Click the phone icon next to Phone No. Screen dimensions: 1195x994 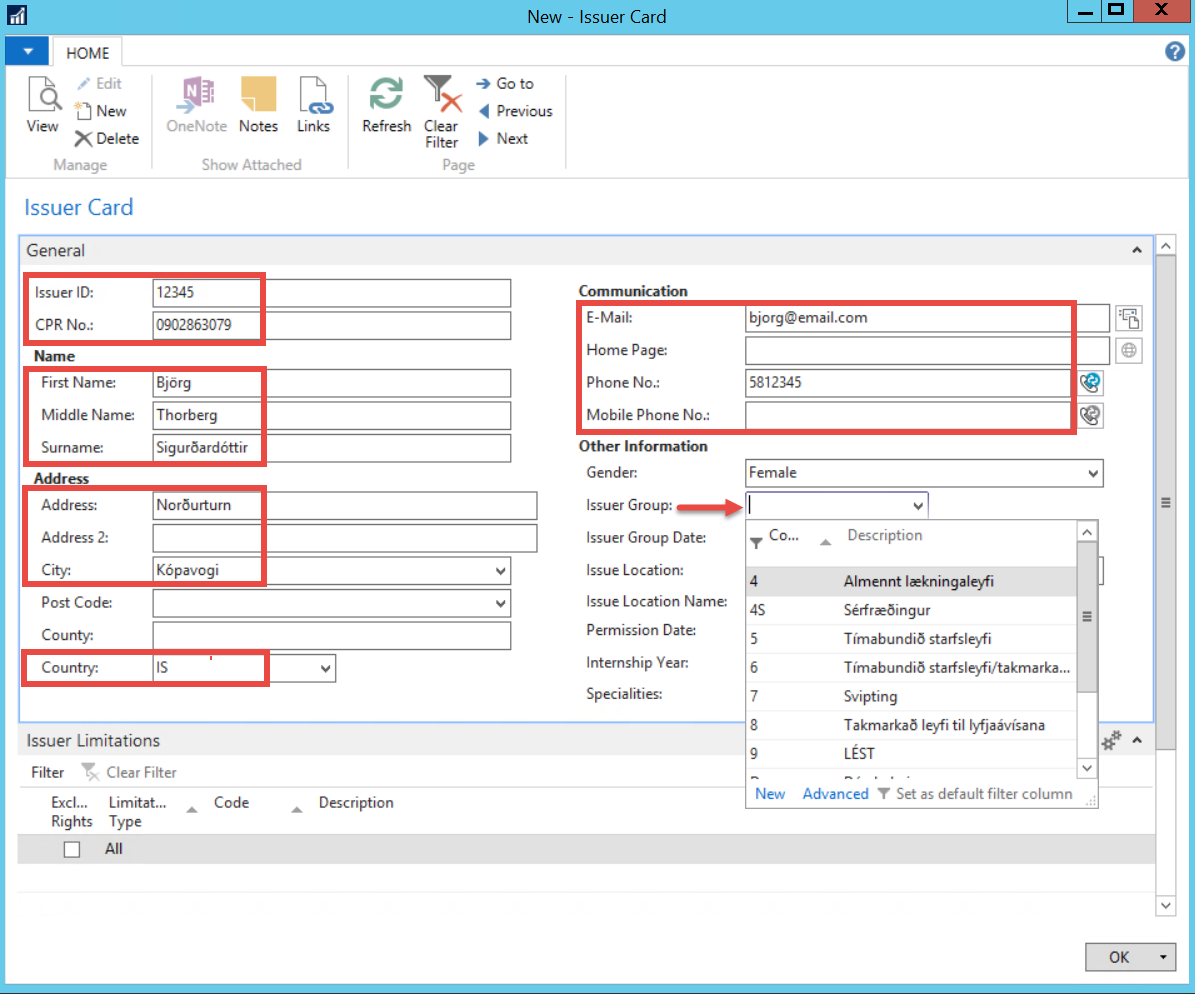coord(1091,382)
